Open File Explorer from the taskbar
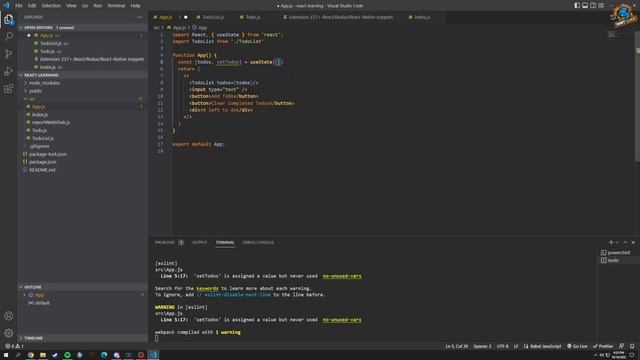Viewport: 640px width, 360px height. (x=43, y=355)
